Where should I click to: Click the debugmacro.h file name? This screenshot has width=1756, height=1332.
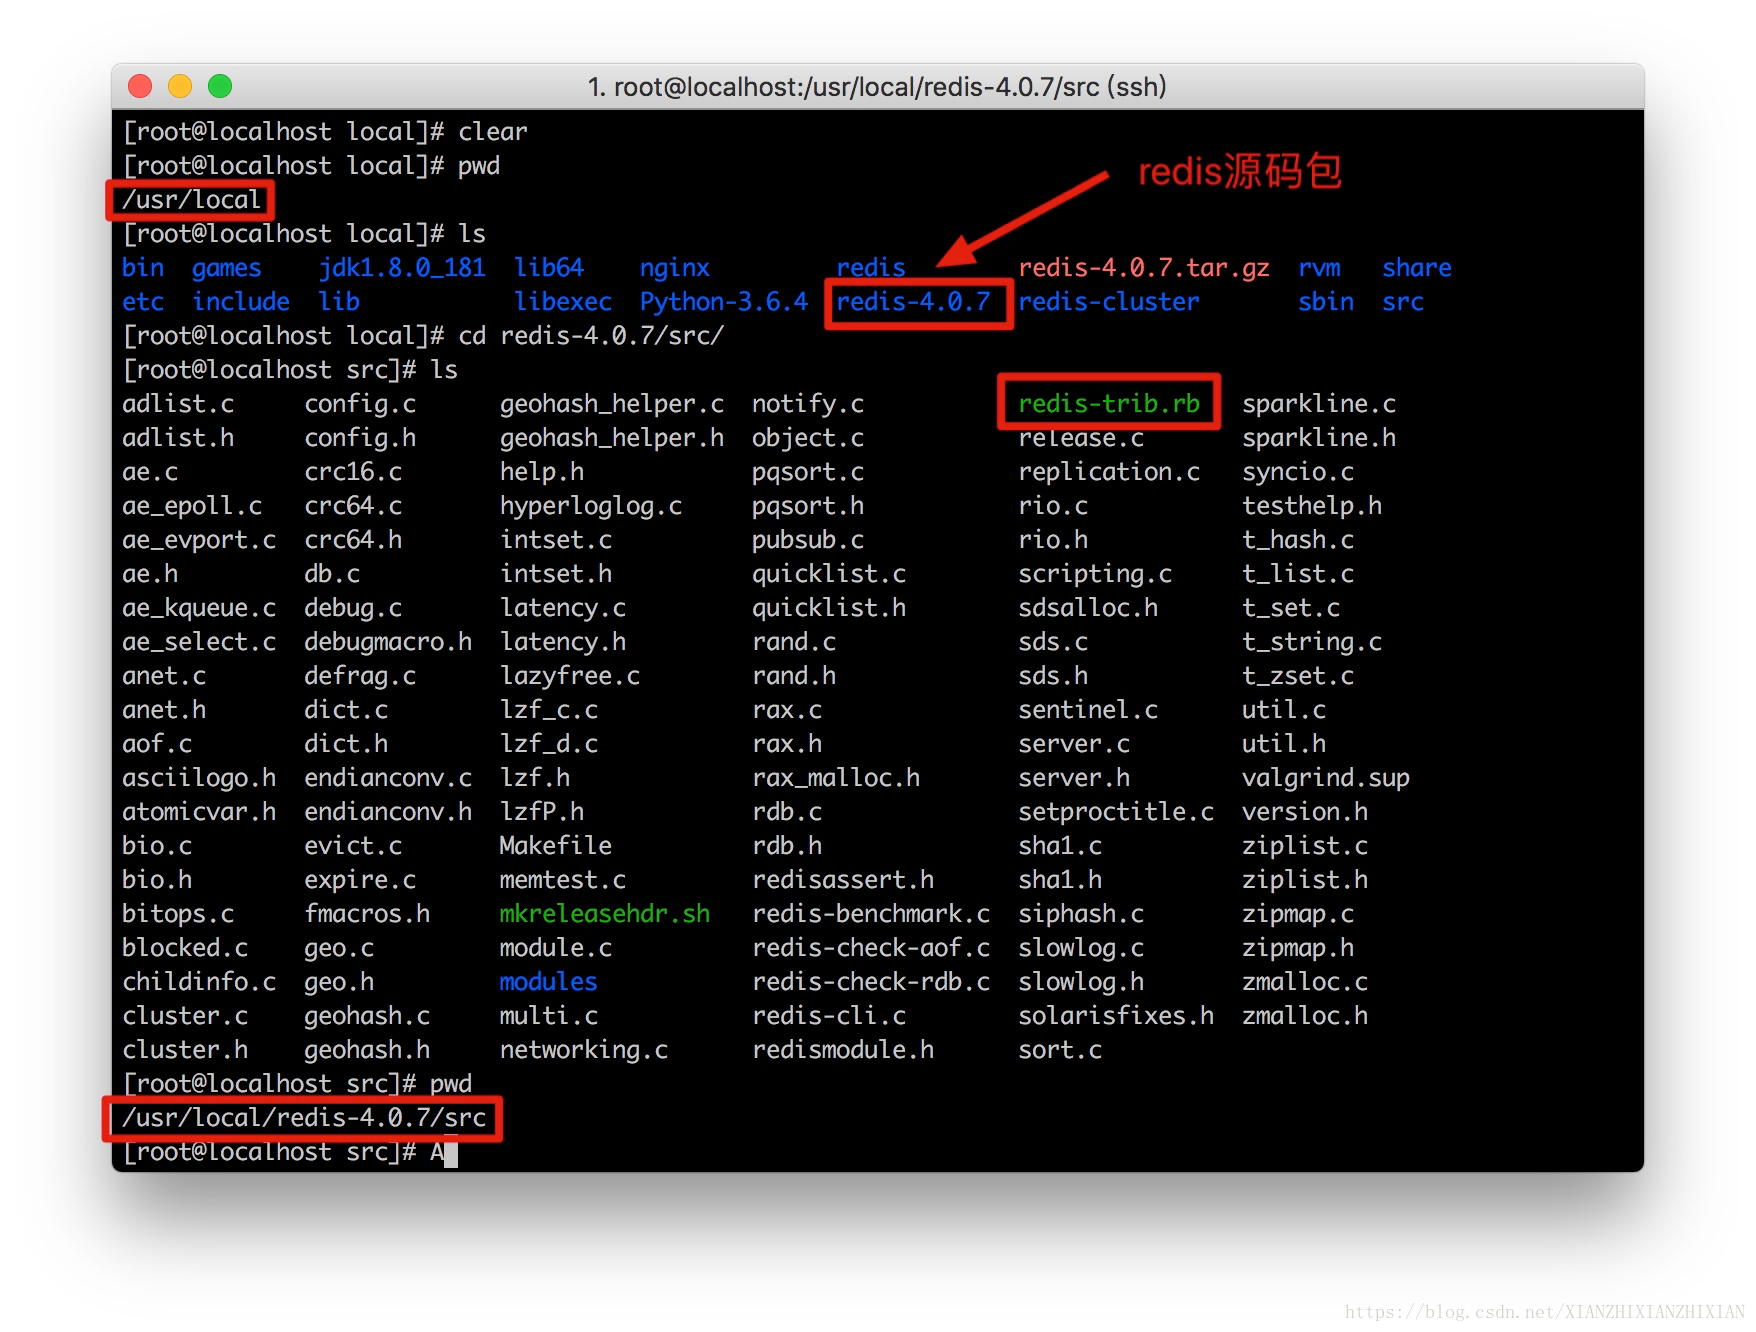tap(388, 642)
